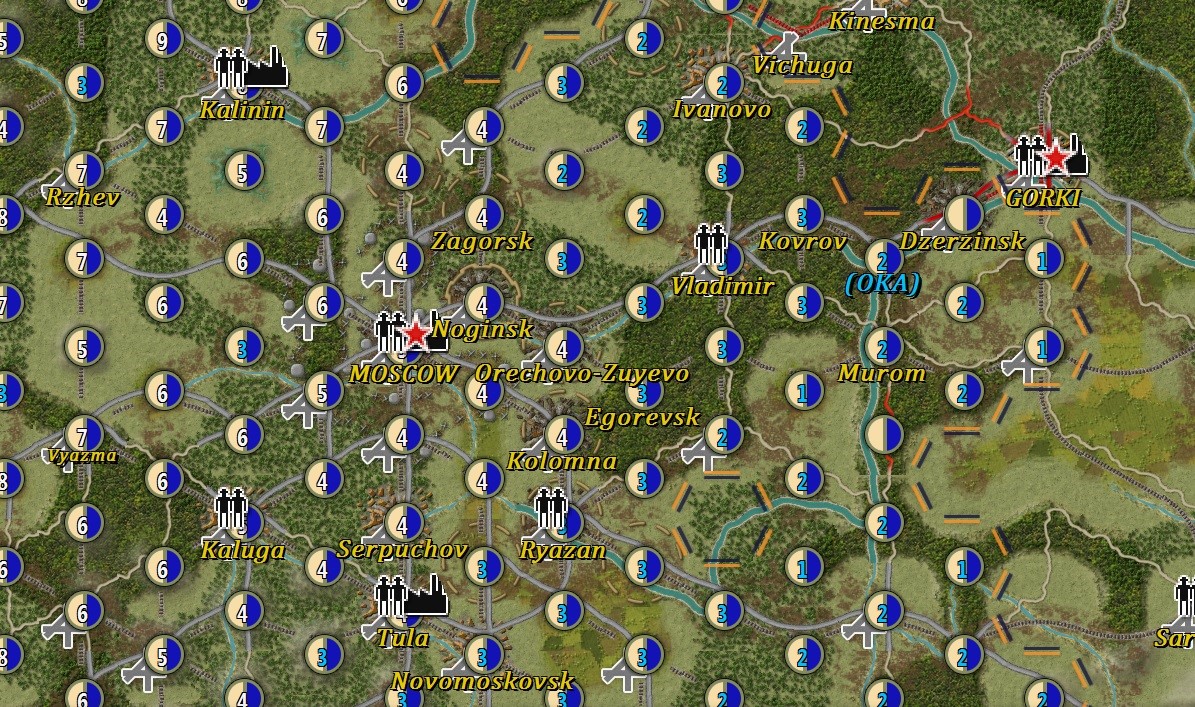The image size is (1195, 707).
Task: Select the airfield icon east of Novomoskovsk
Action: tap(624, 674)
